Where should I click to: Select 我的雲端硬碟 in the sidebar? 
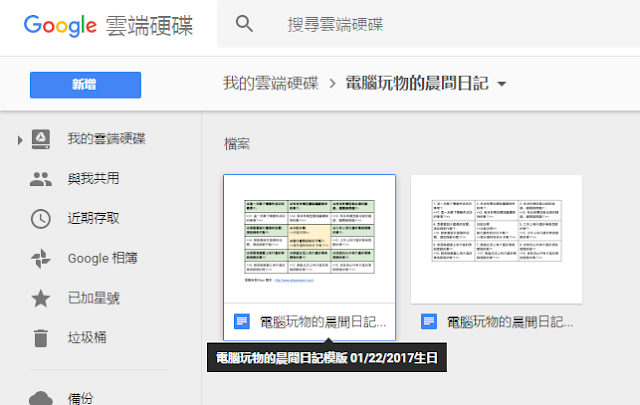[107, 139]
